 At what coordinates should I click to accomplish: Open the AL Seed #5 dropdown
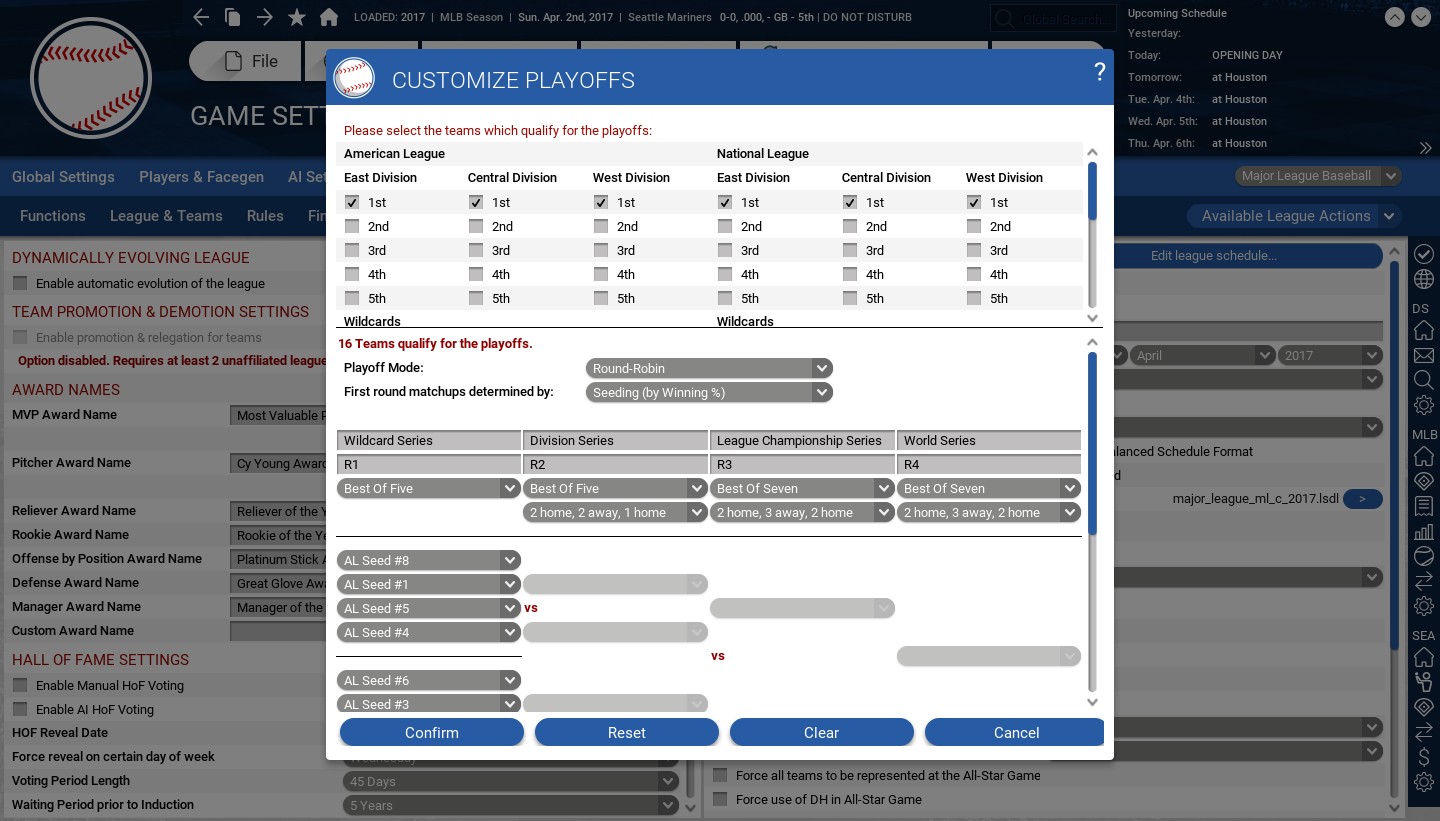[428, 608]
